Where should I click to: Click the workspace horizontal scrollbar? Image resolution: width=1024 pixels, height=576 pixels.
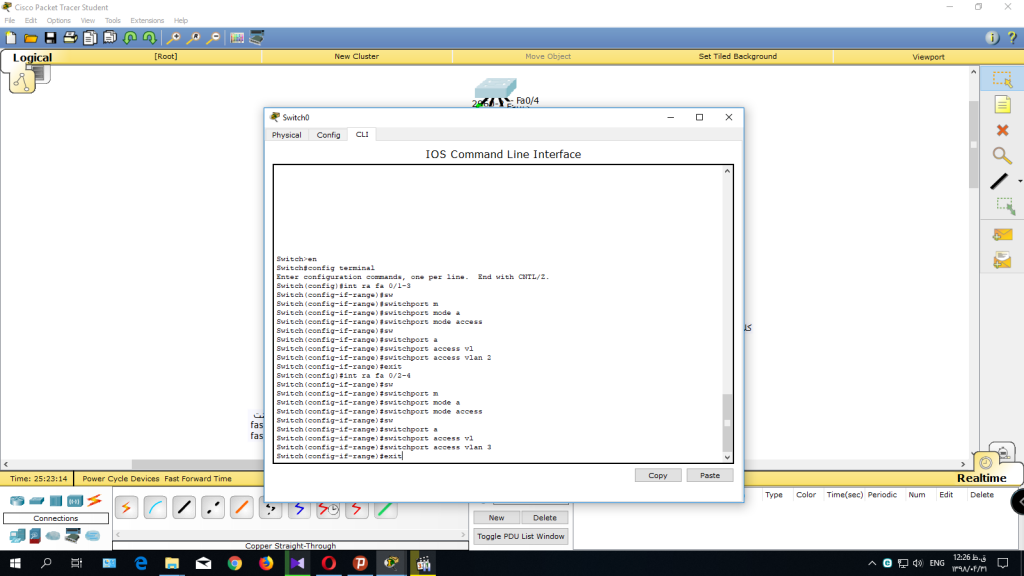[483, 464]
